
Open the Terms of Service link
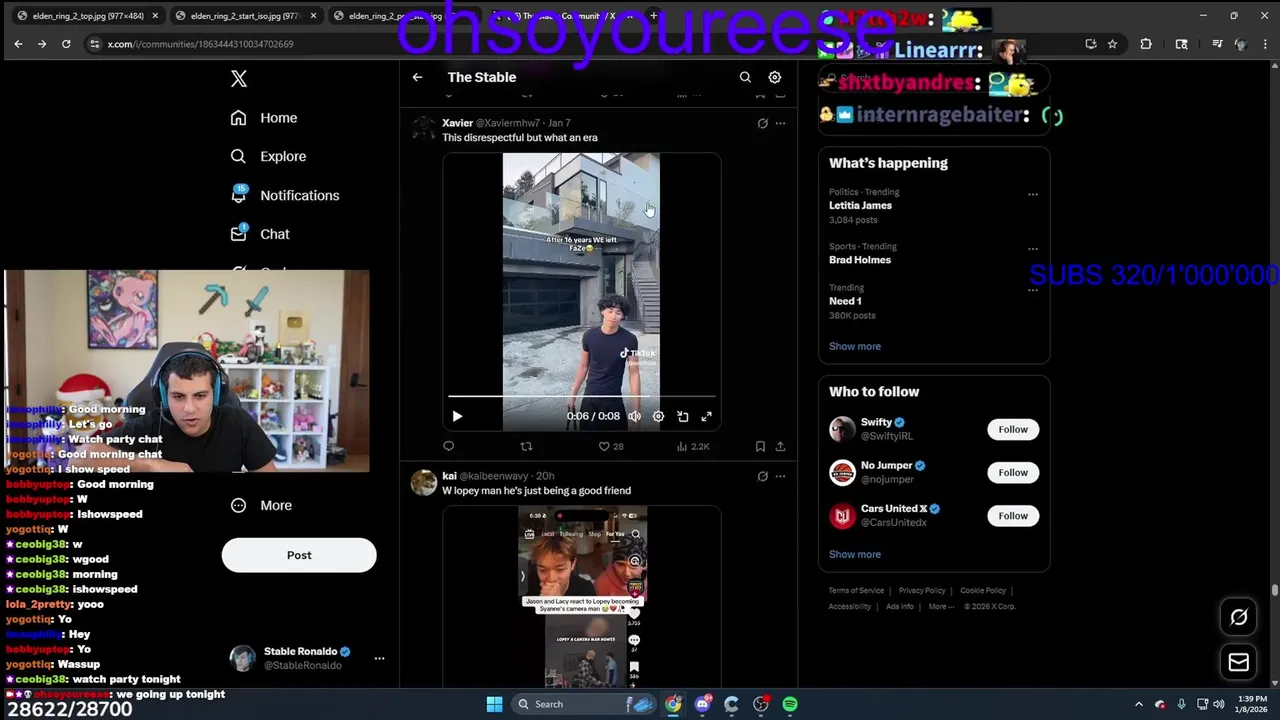856,591
